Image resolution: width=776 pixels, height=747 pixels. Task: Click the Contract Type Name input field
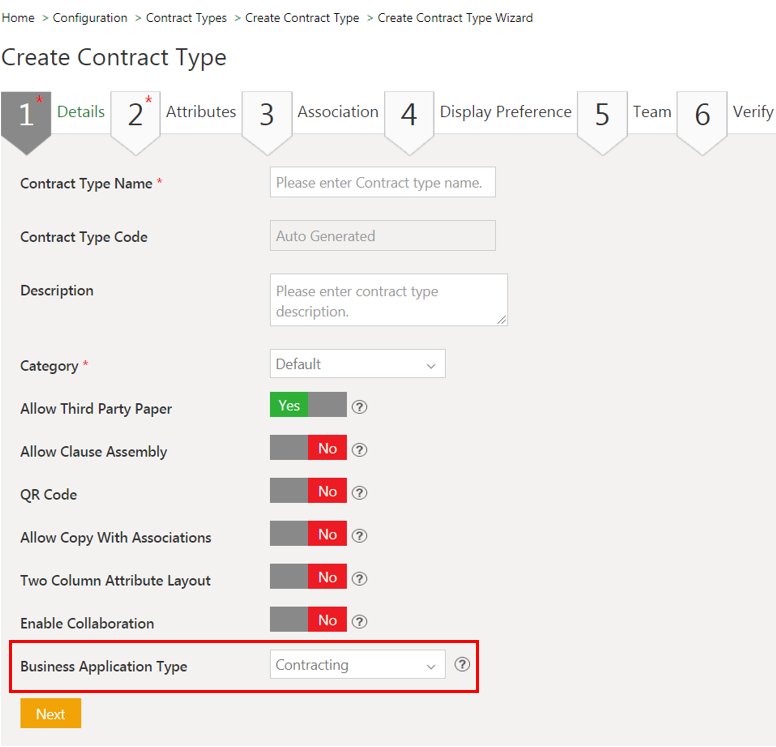pos(382,183)
